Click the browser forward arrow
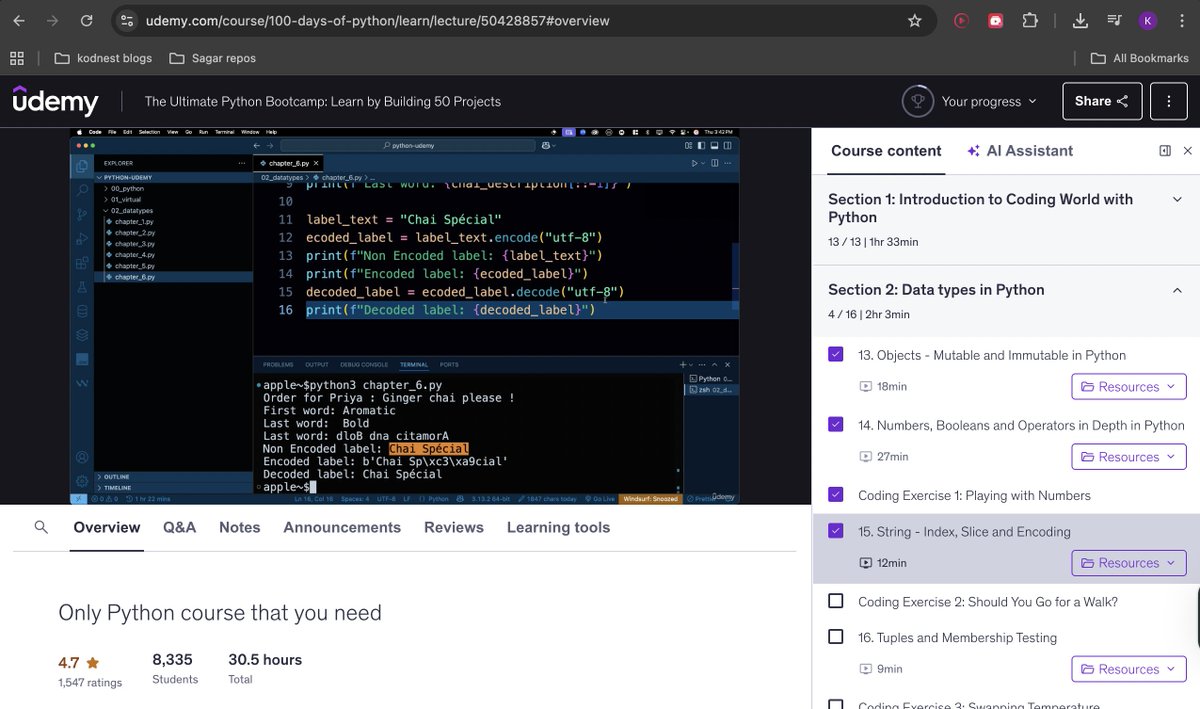Screen dimensions: 1200x709 (x=52, y=20)
